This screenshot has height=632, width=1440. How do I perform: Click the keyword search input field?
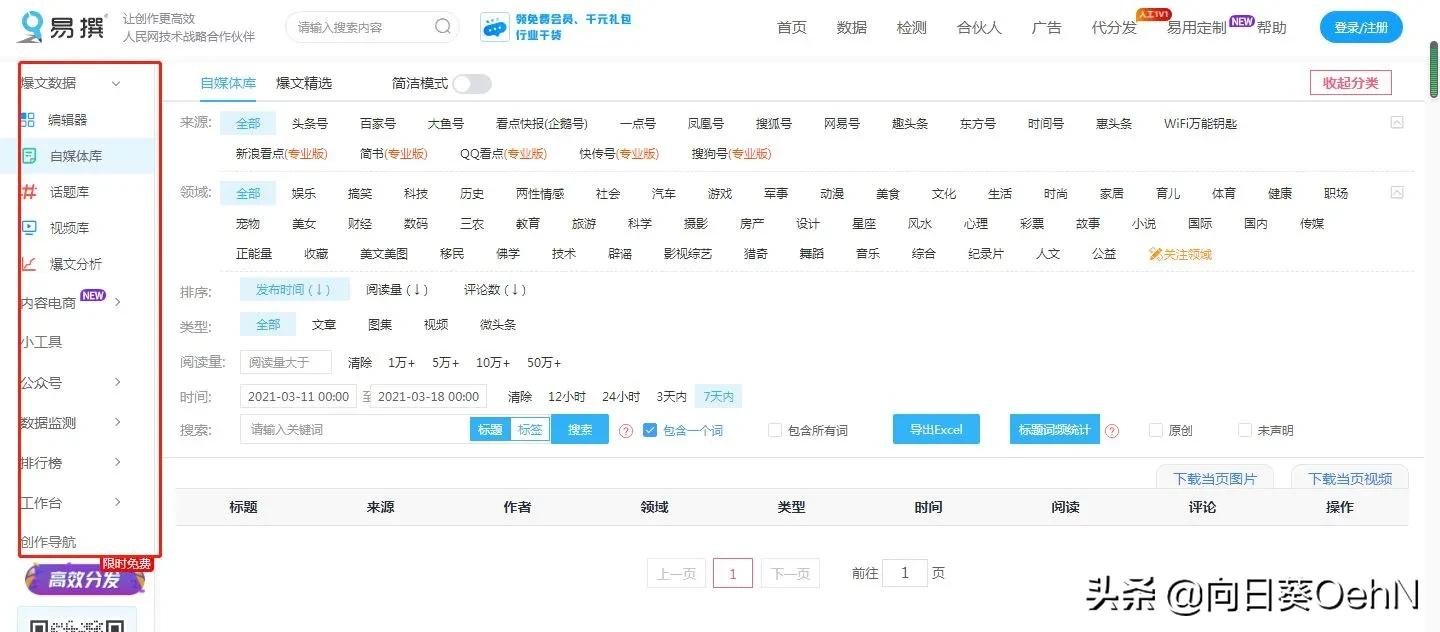tap(350, 429)
